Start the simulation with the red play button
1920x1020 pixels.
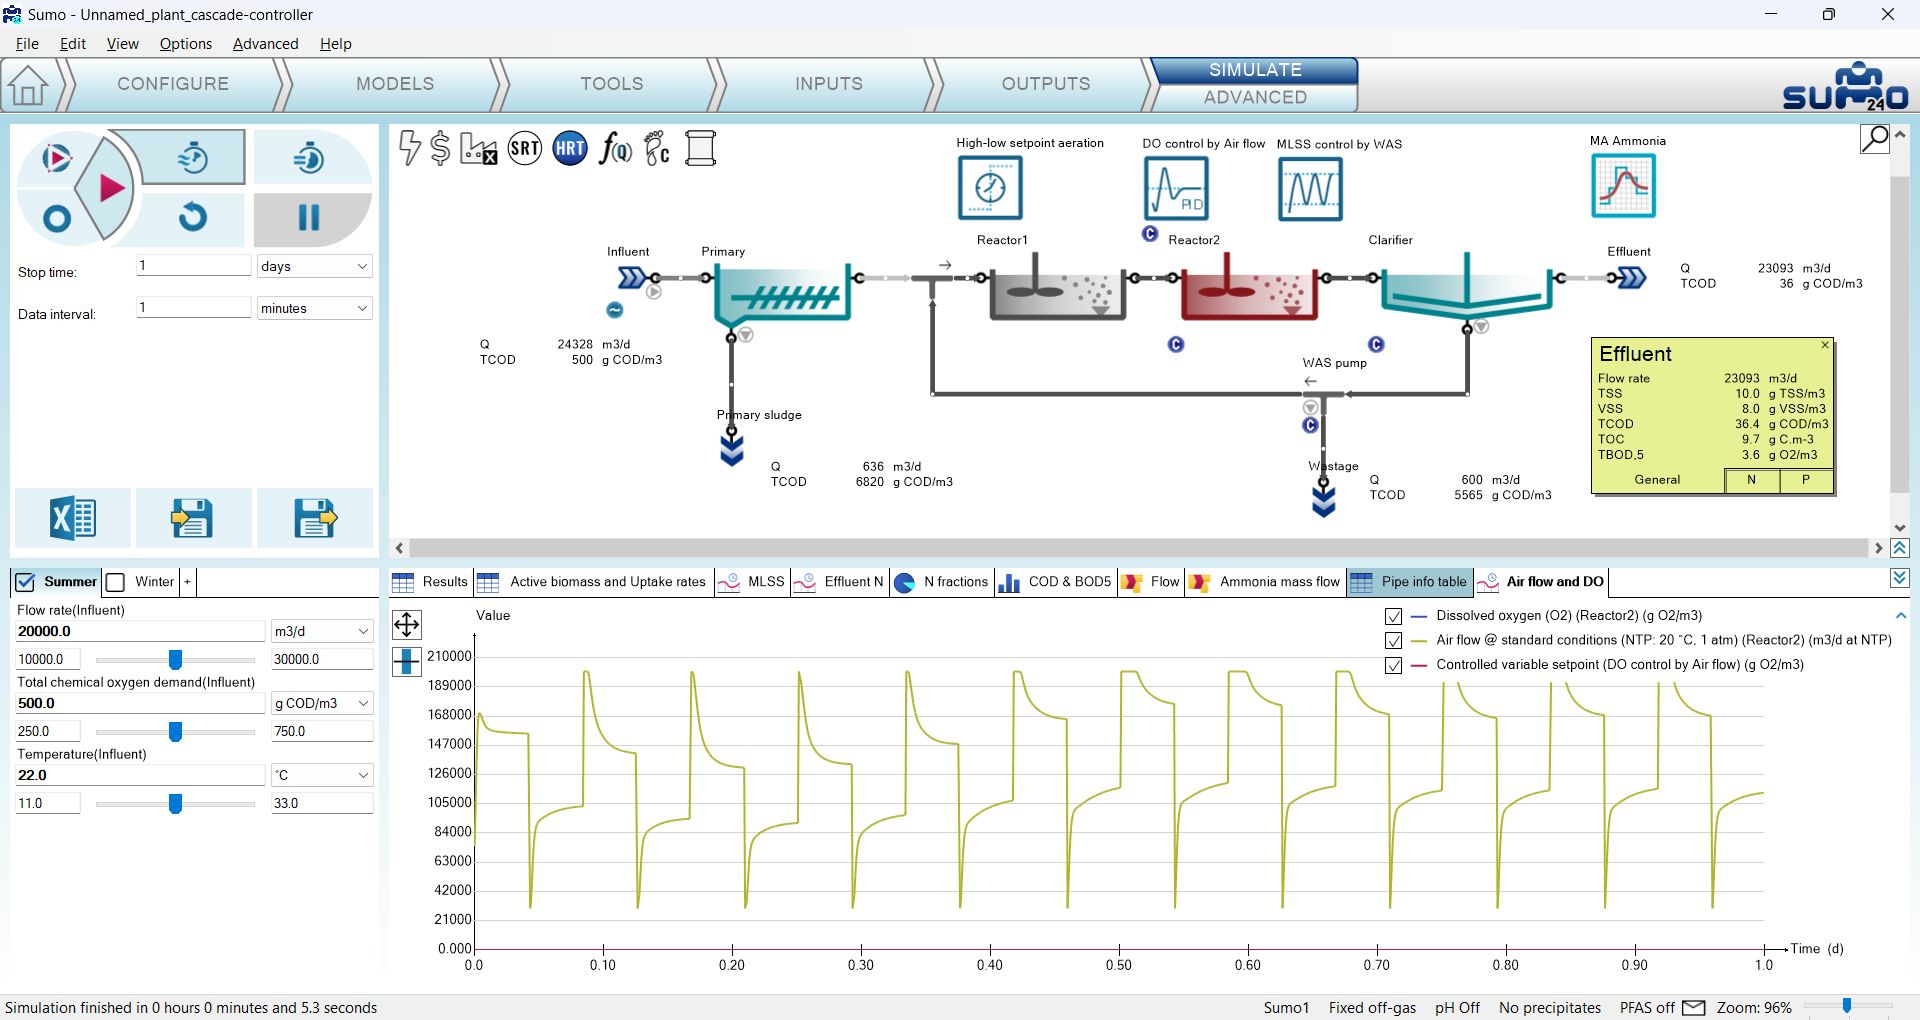110,187
